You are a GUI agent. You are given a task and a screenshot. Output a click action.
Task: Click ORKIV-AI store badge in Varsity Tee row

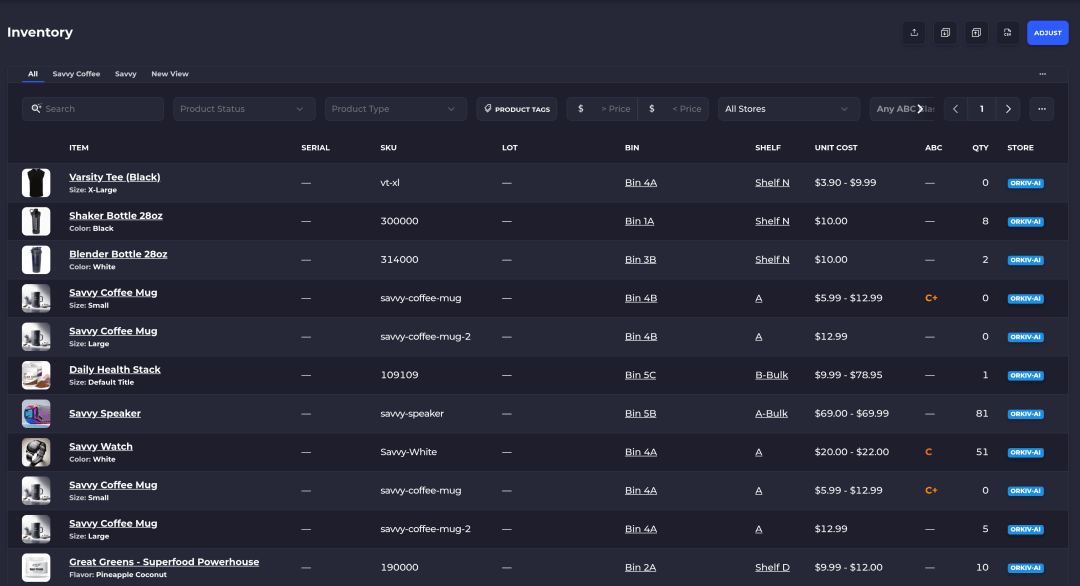pos(1025,183)
